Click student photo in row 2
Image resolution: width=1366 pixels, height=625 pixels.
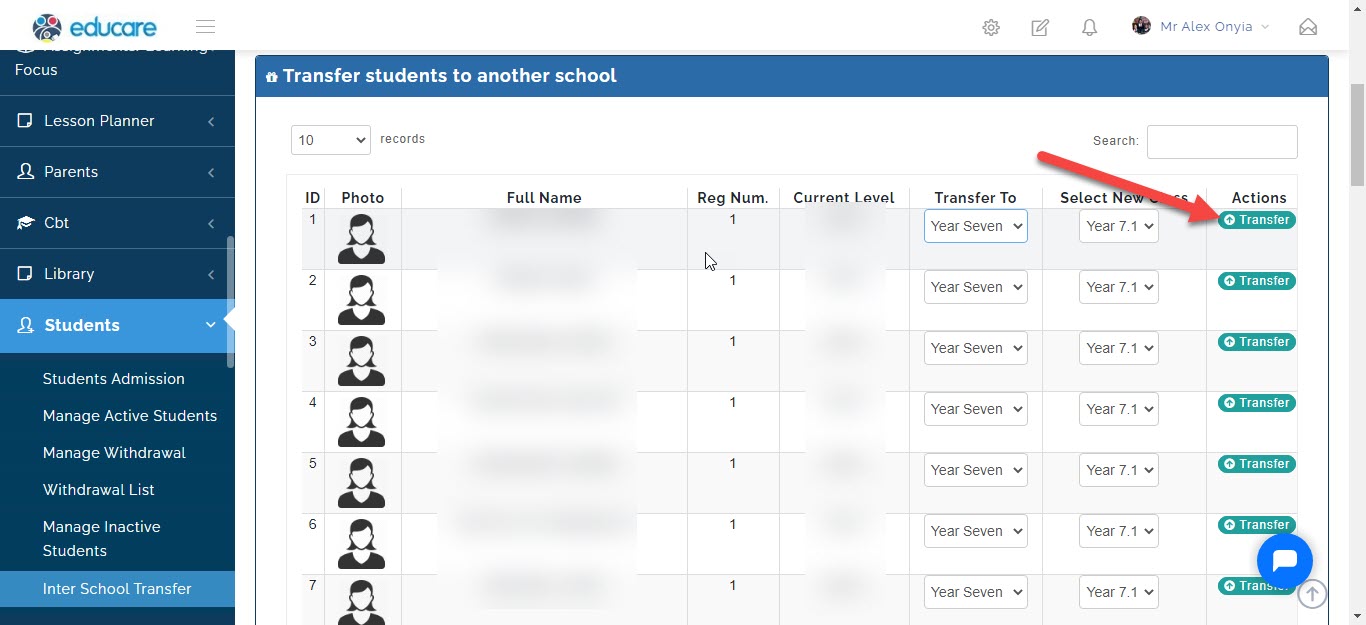coord(361,300)
